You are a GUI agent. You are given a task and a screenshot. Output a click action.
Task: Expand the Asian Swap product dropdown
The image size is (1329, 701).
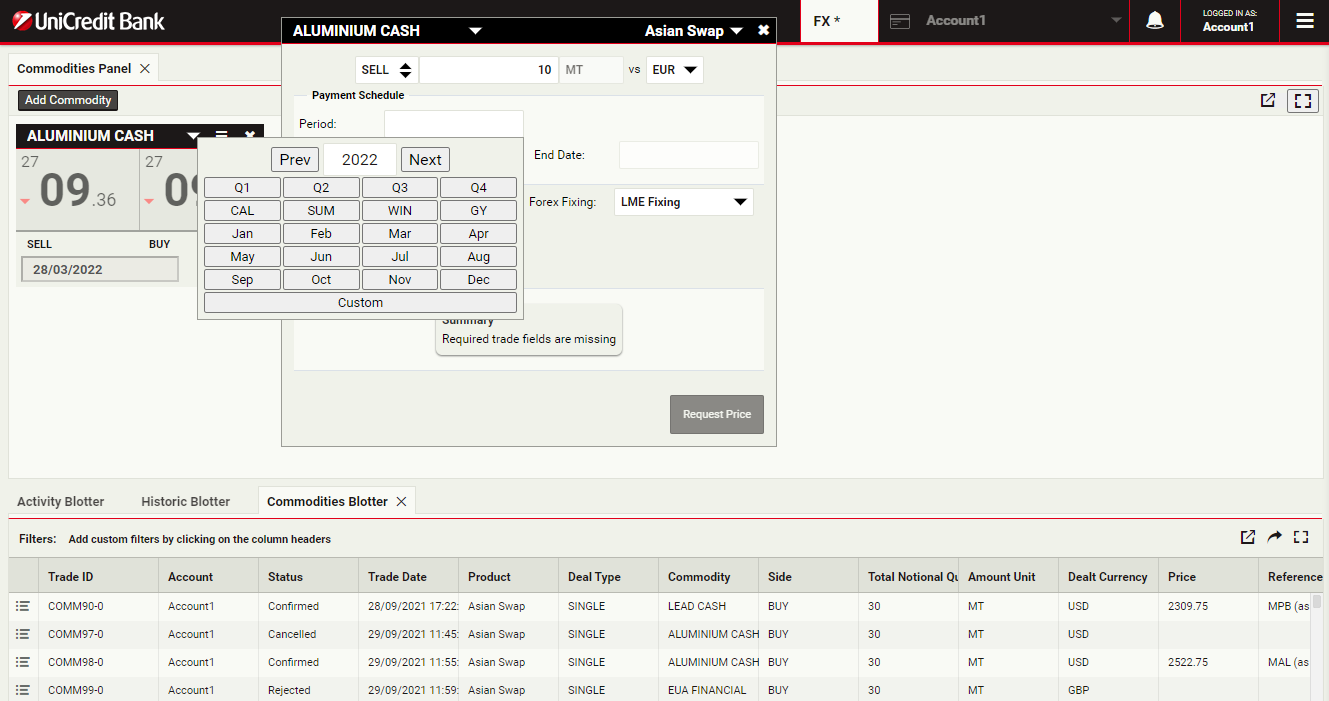[694, 31]
